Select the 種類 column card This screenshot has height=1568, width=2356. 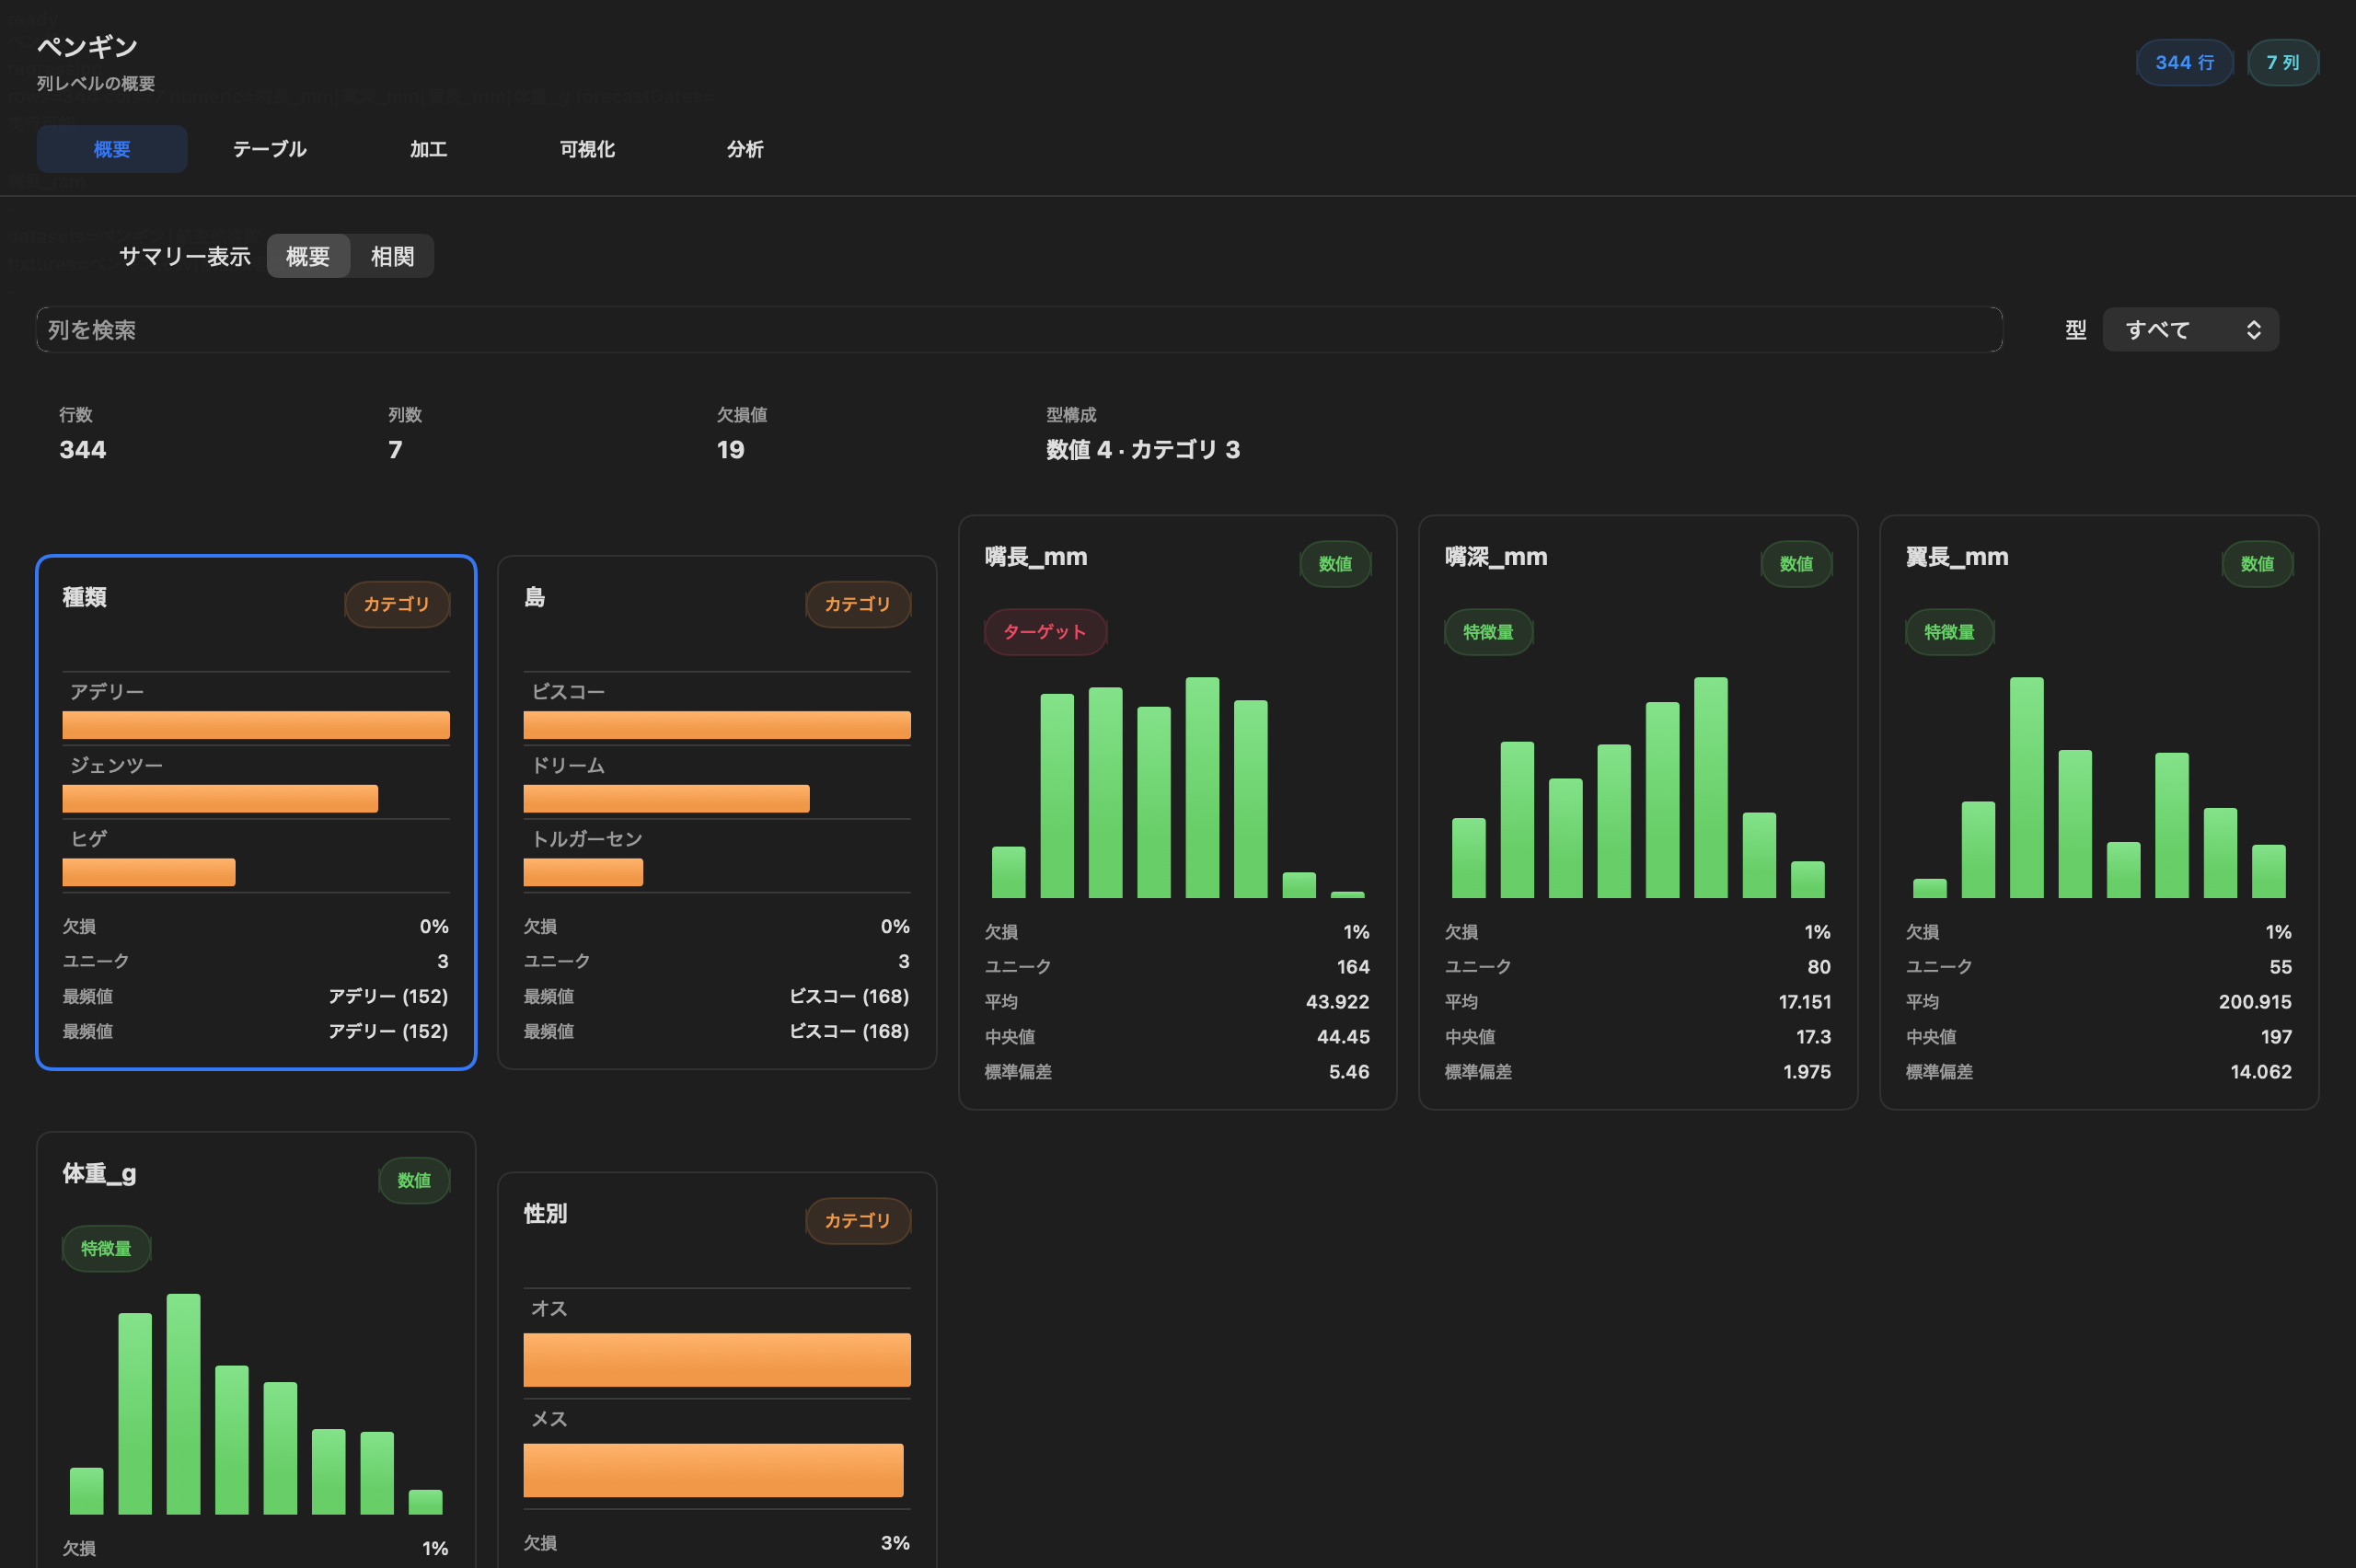(256, 812)
